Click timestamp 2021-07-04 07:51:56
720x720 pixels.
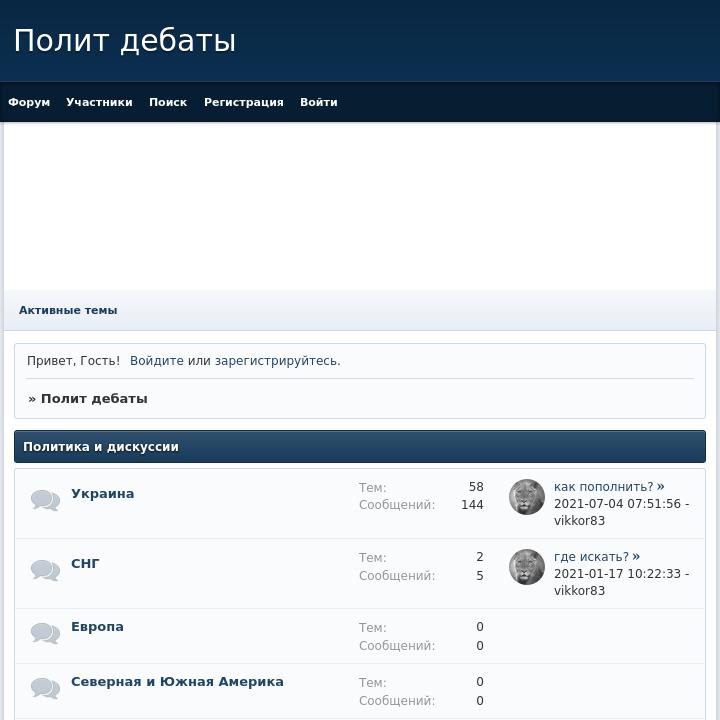[617, 504]
